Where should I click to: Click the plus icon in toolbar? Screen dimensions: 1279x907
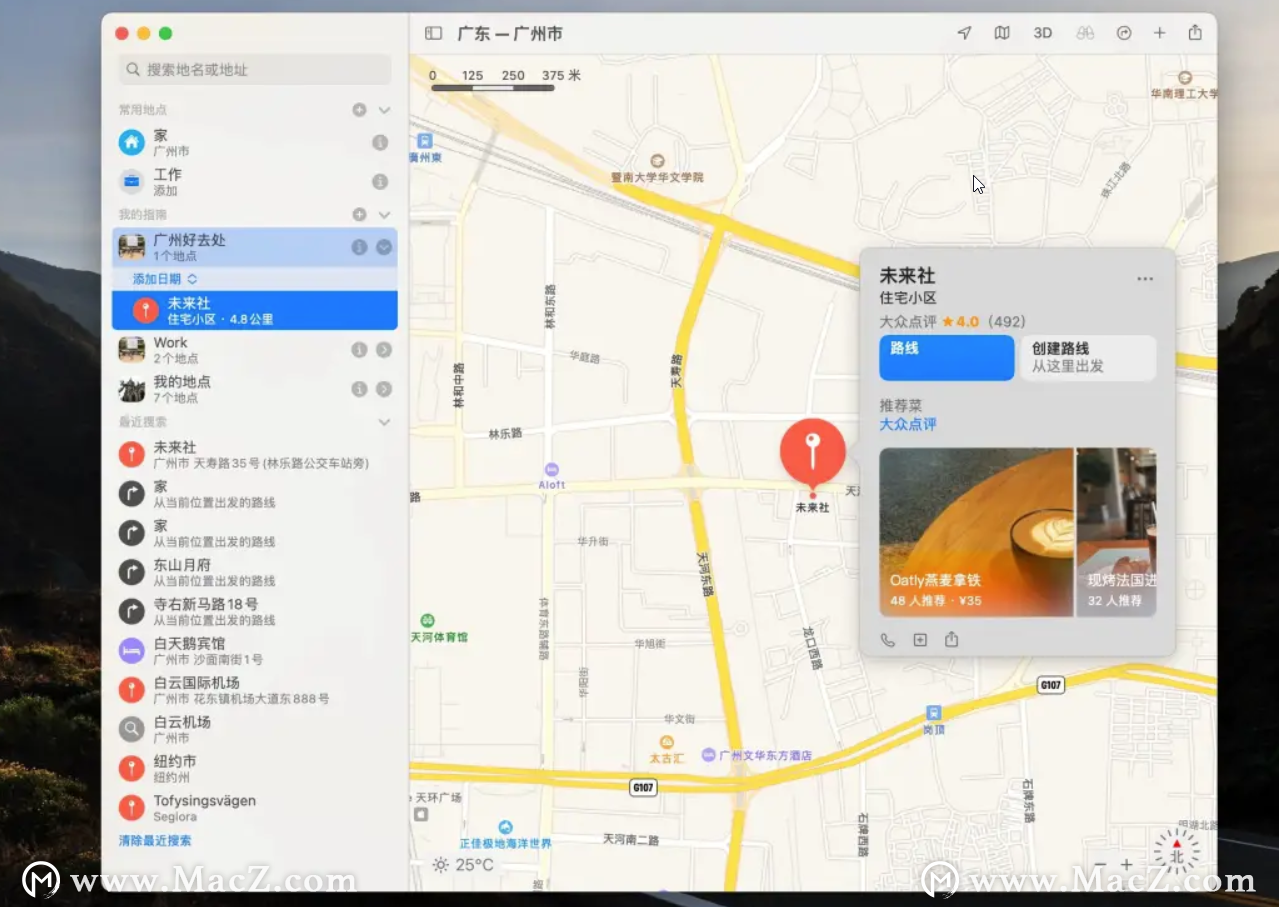(1159, 33)
